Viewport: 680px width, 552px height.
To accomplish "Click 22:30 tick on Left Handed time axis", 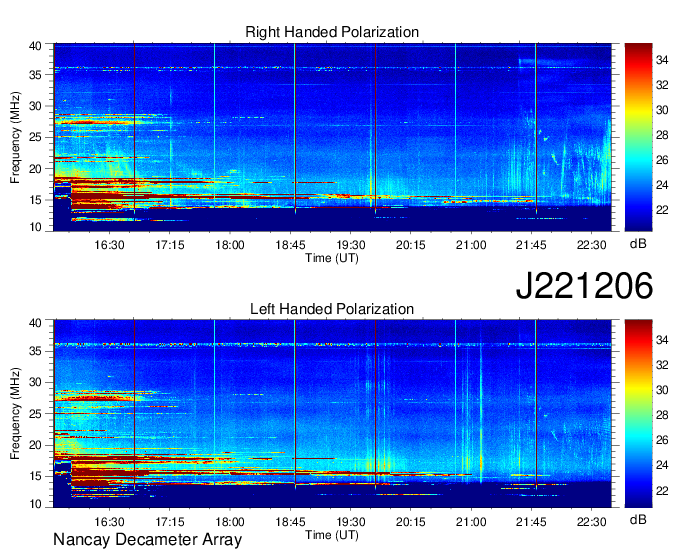I will coord(592,522).
